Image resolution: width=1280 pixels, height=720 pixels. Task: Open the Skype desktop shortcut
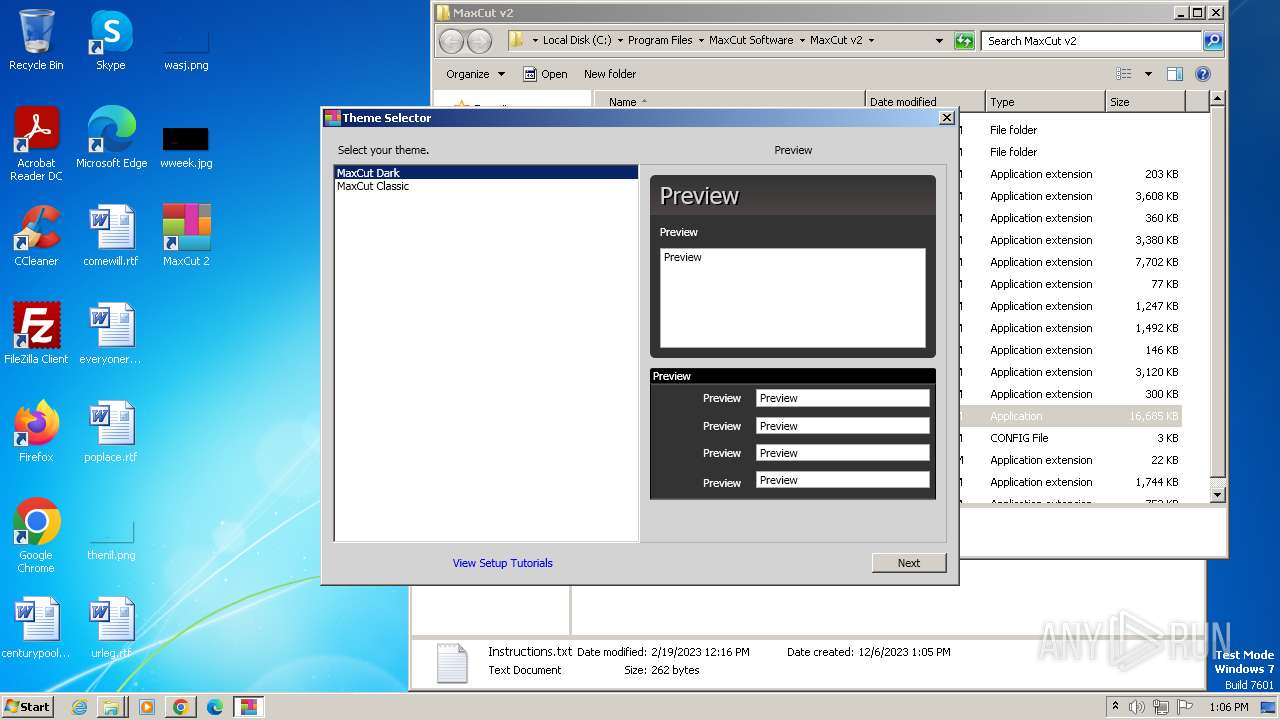pos(110,40)
